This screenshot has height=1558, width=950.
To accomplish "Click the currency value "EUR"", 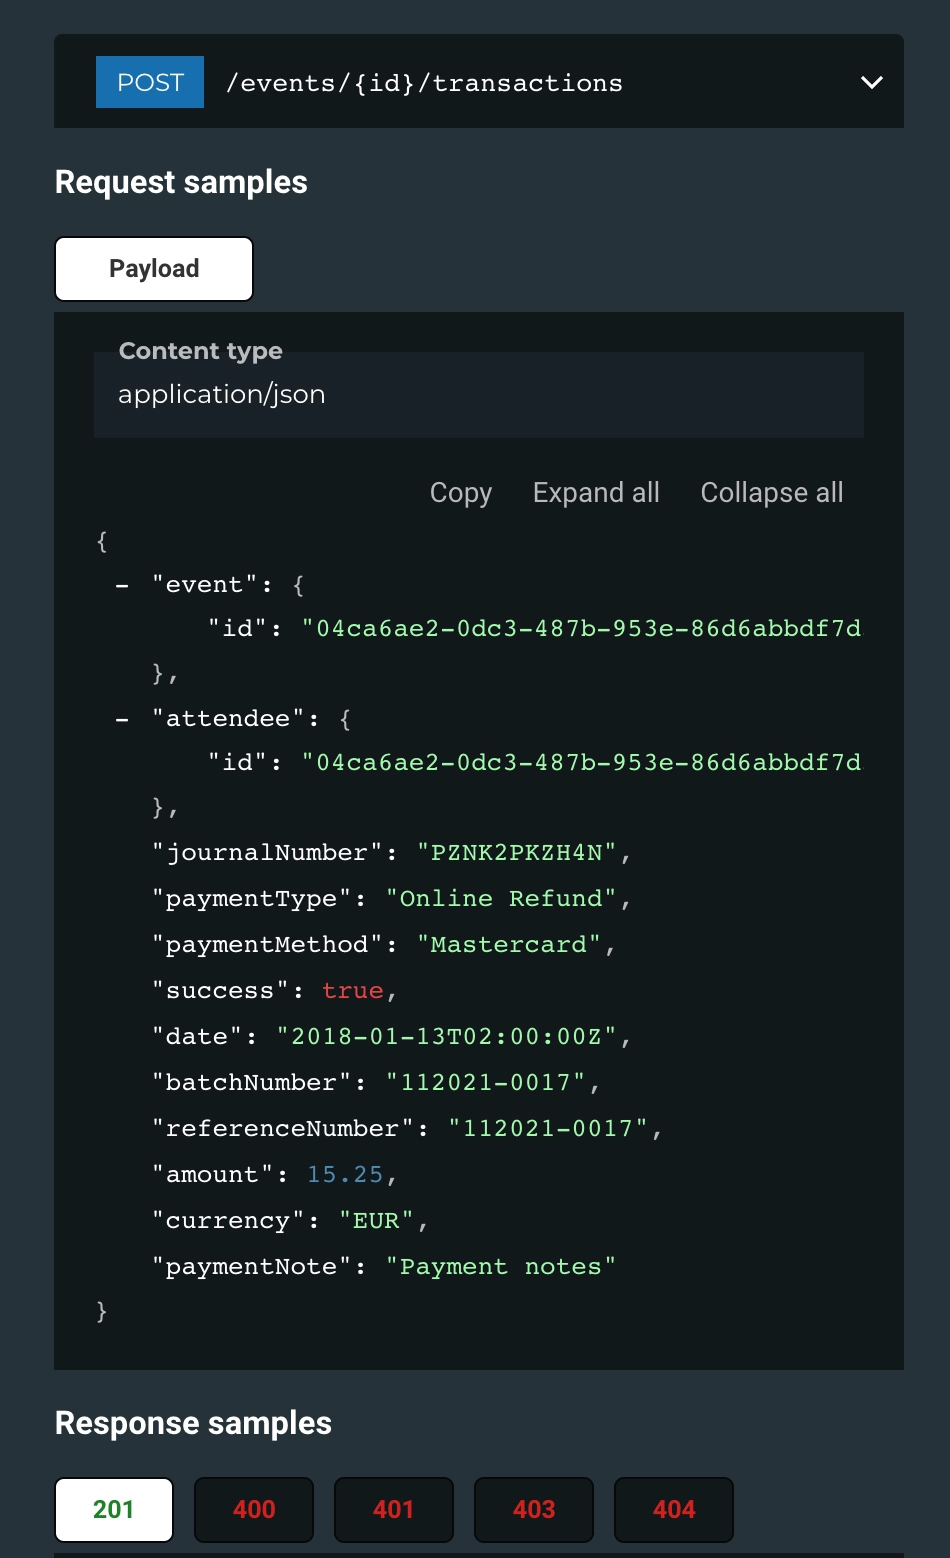I will coord(376,1221).
